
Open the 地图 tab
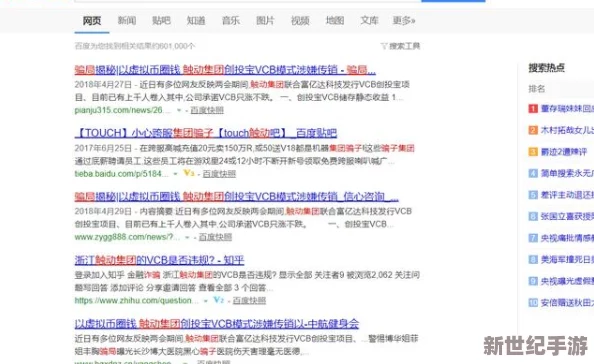click(x=335, y=20)
